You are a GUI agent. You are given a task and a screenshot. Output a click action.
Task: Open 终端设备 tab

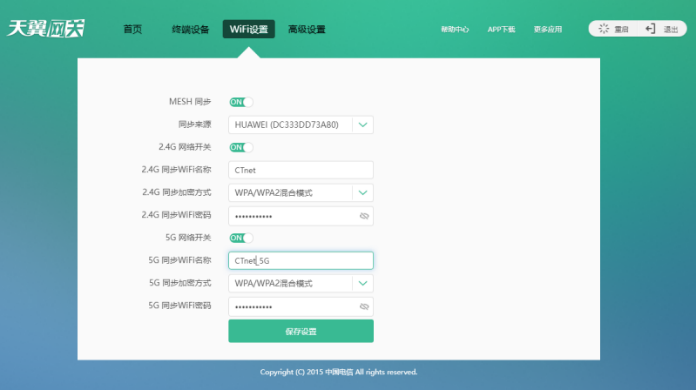pos(190,29)
